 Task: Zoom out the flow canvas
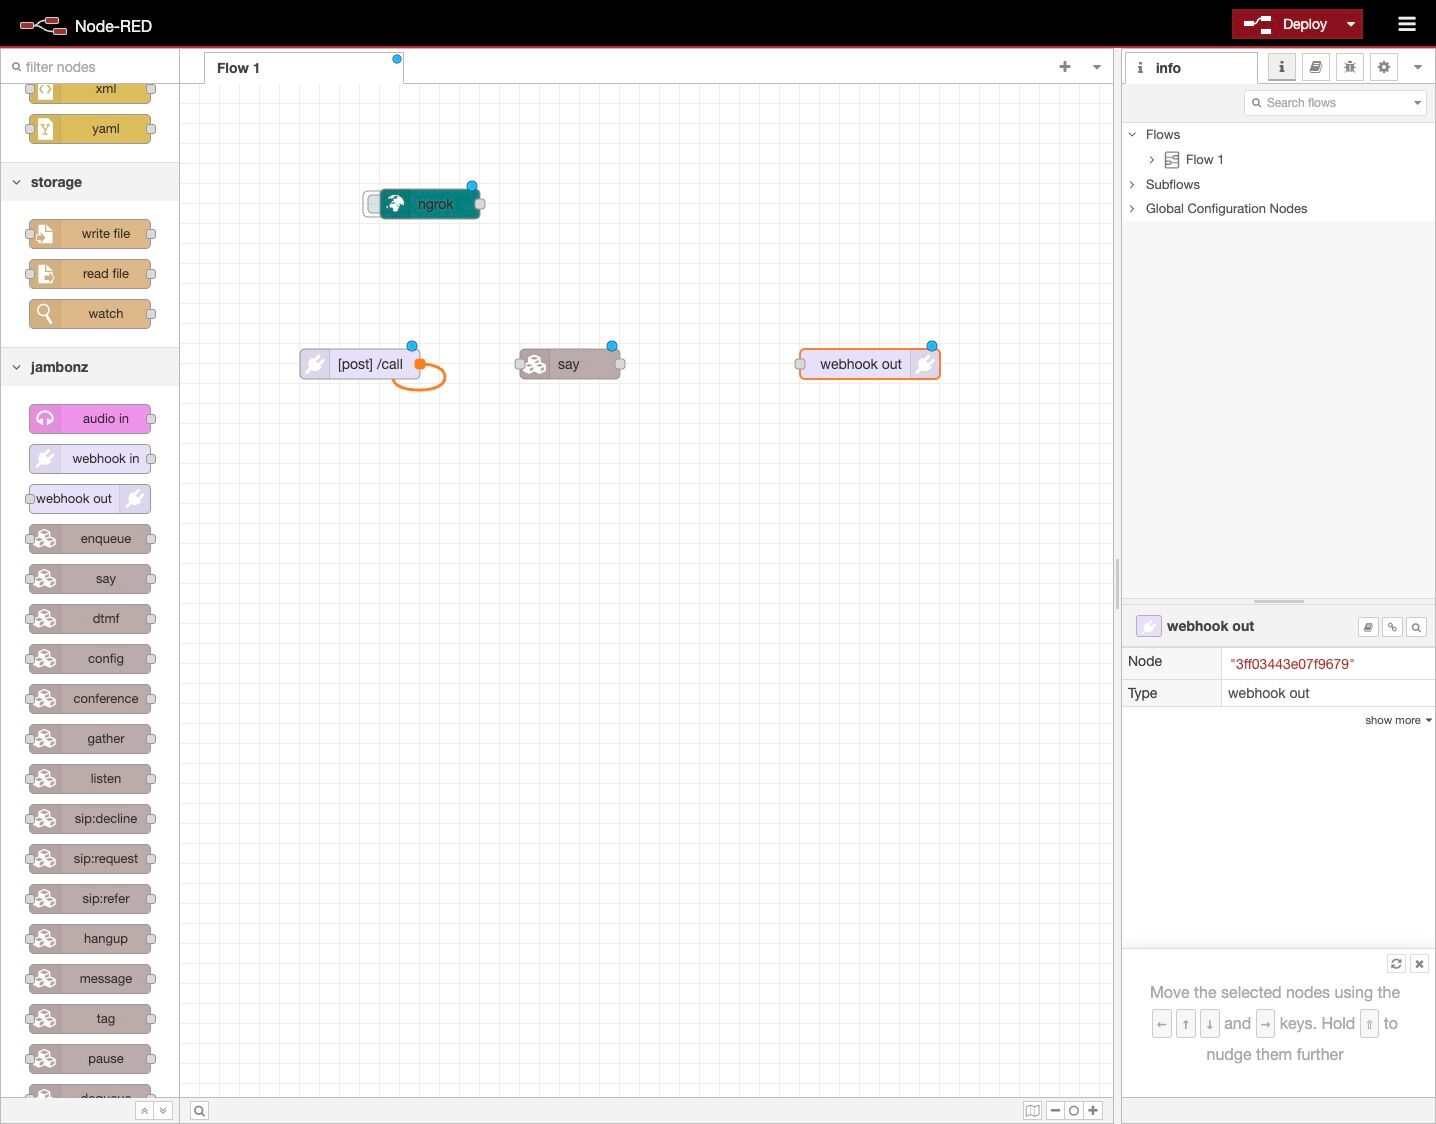click(x=1055, y=1110)
